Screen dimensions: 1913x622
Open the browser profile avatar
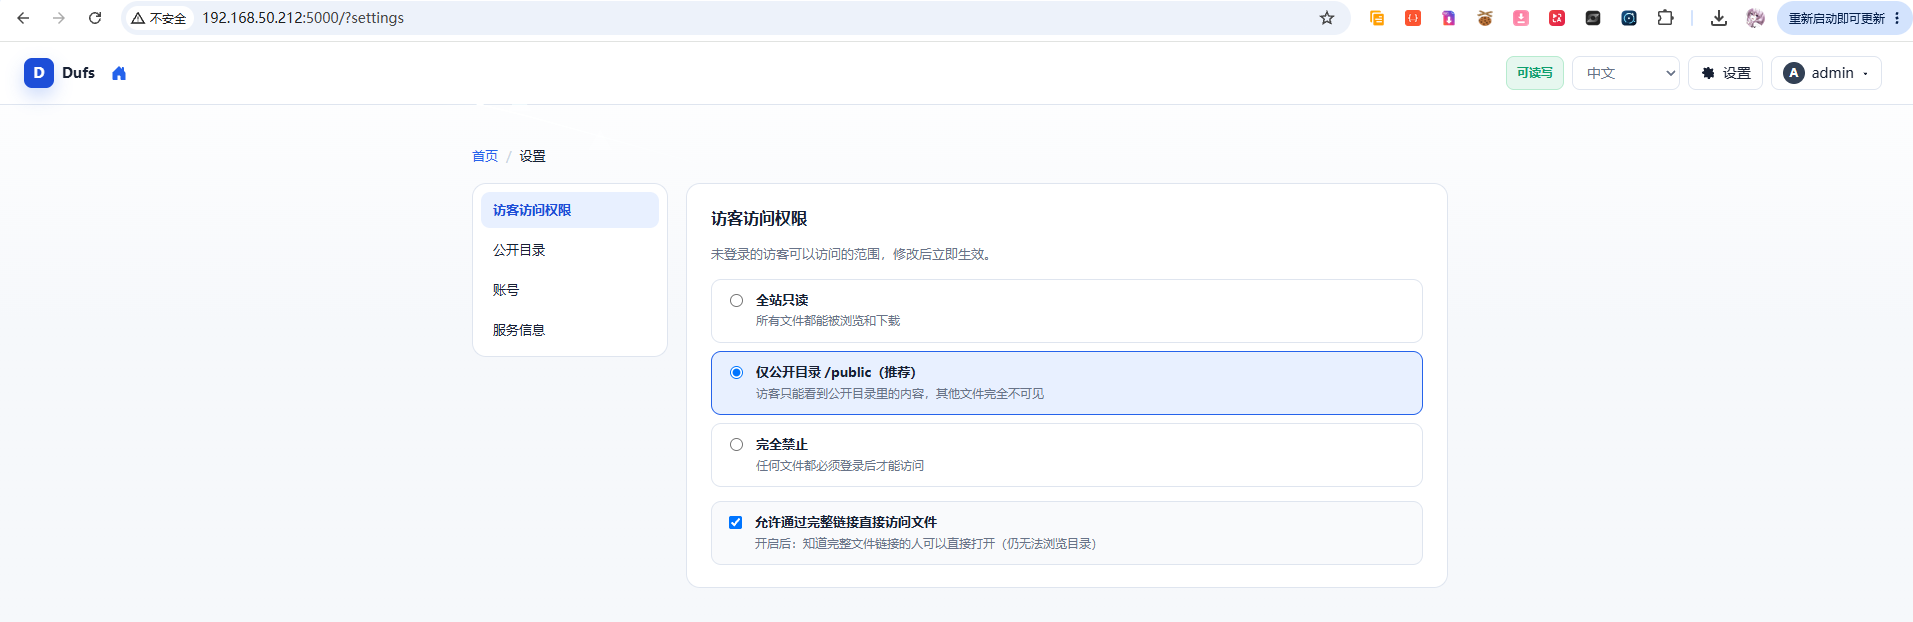(1755, 18)
